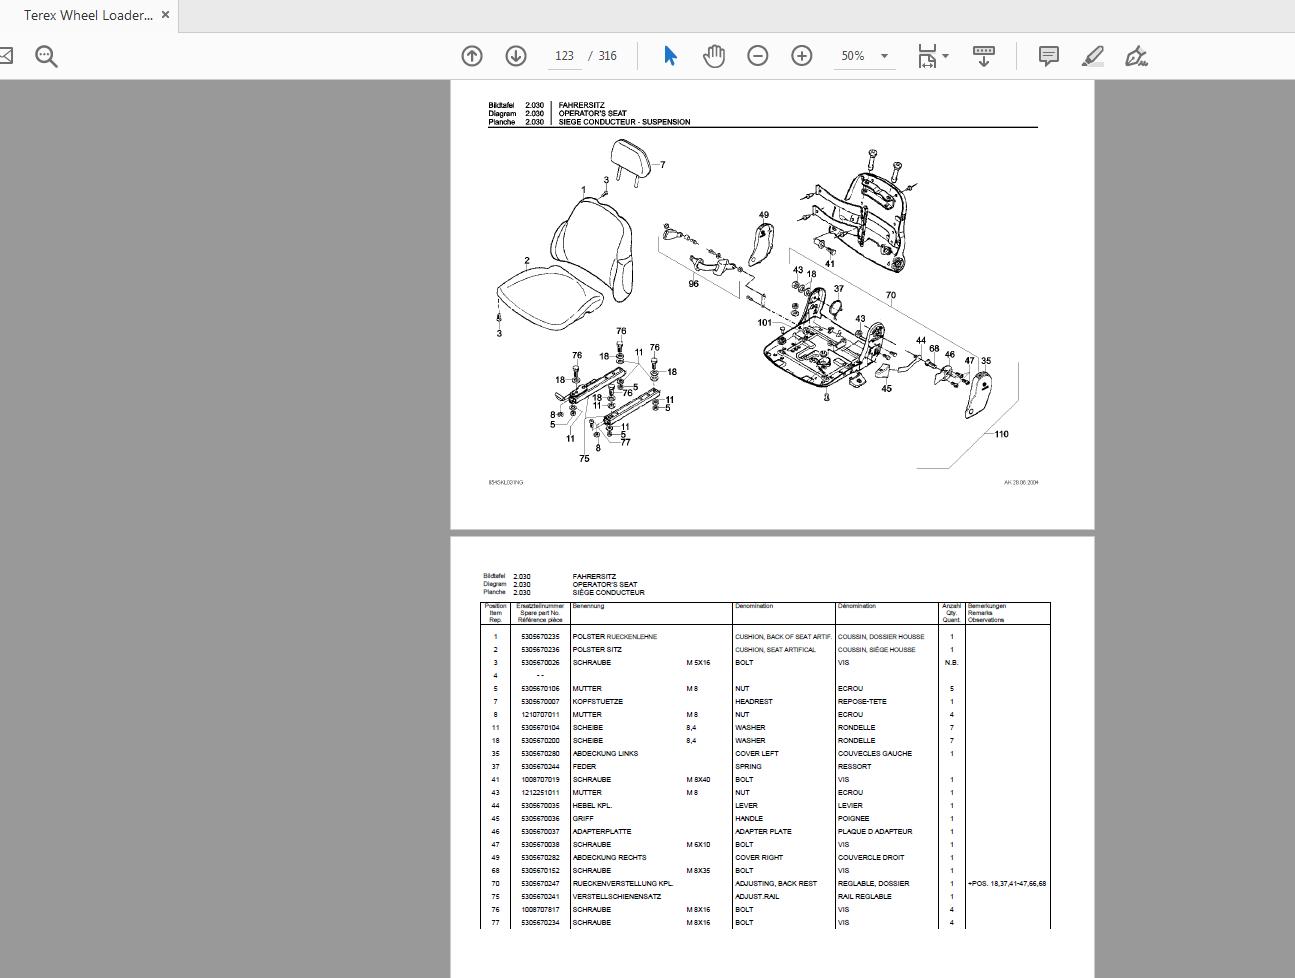This screenshot has width=1295, height=978.
Task: Click the Zoom Out icon
Action: (x=757, y=56)
